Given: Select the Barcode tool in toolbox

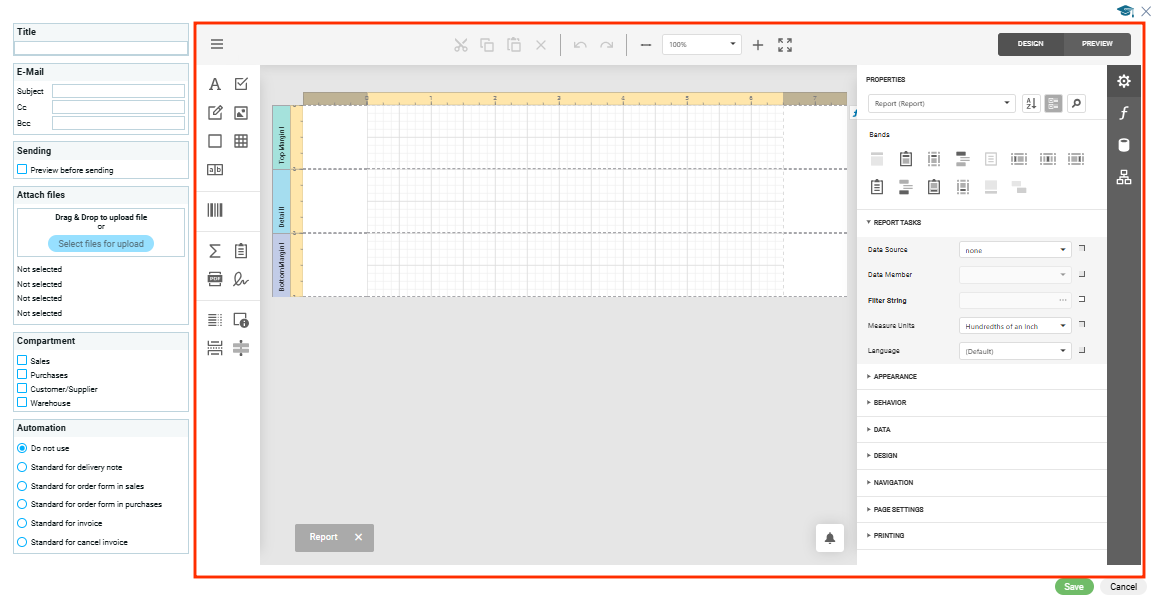Looking at the screenshot, I should (x=215, y=210).
